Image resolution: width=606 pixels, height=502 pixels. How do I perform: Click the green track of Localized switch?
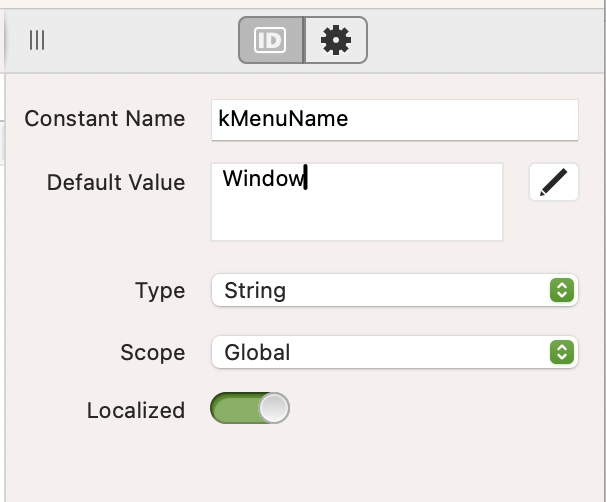[x=235, y=408]
